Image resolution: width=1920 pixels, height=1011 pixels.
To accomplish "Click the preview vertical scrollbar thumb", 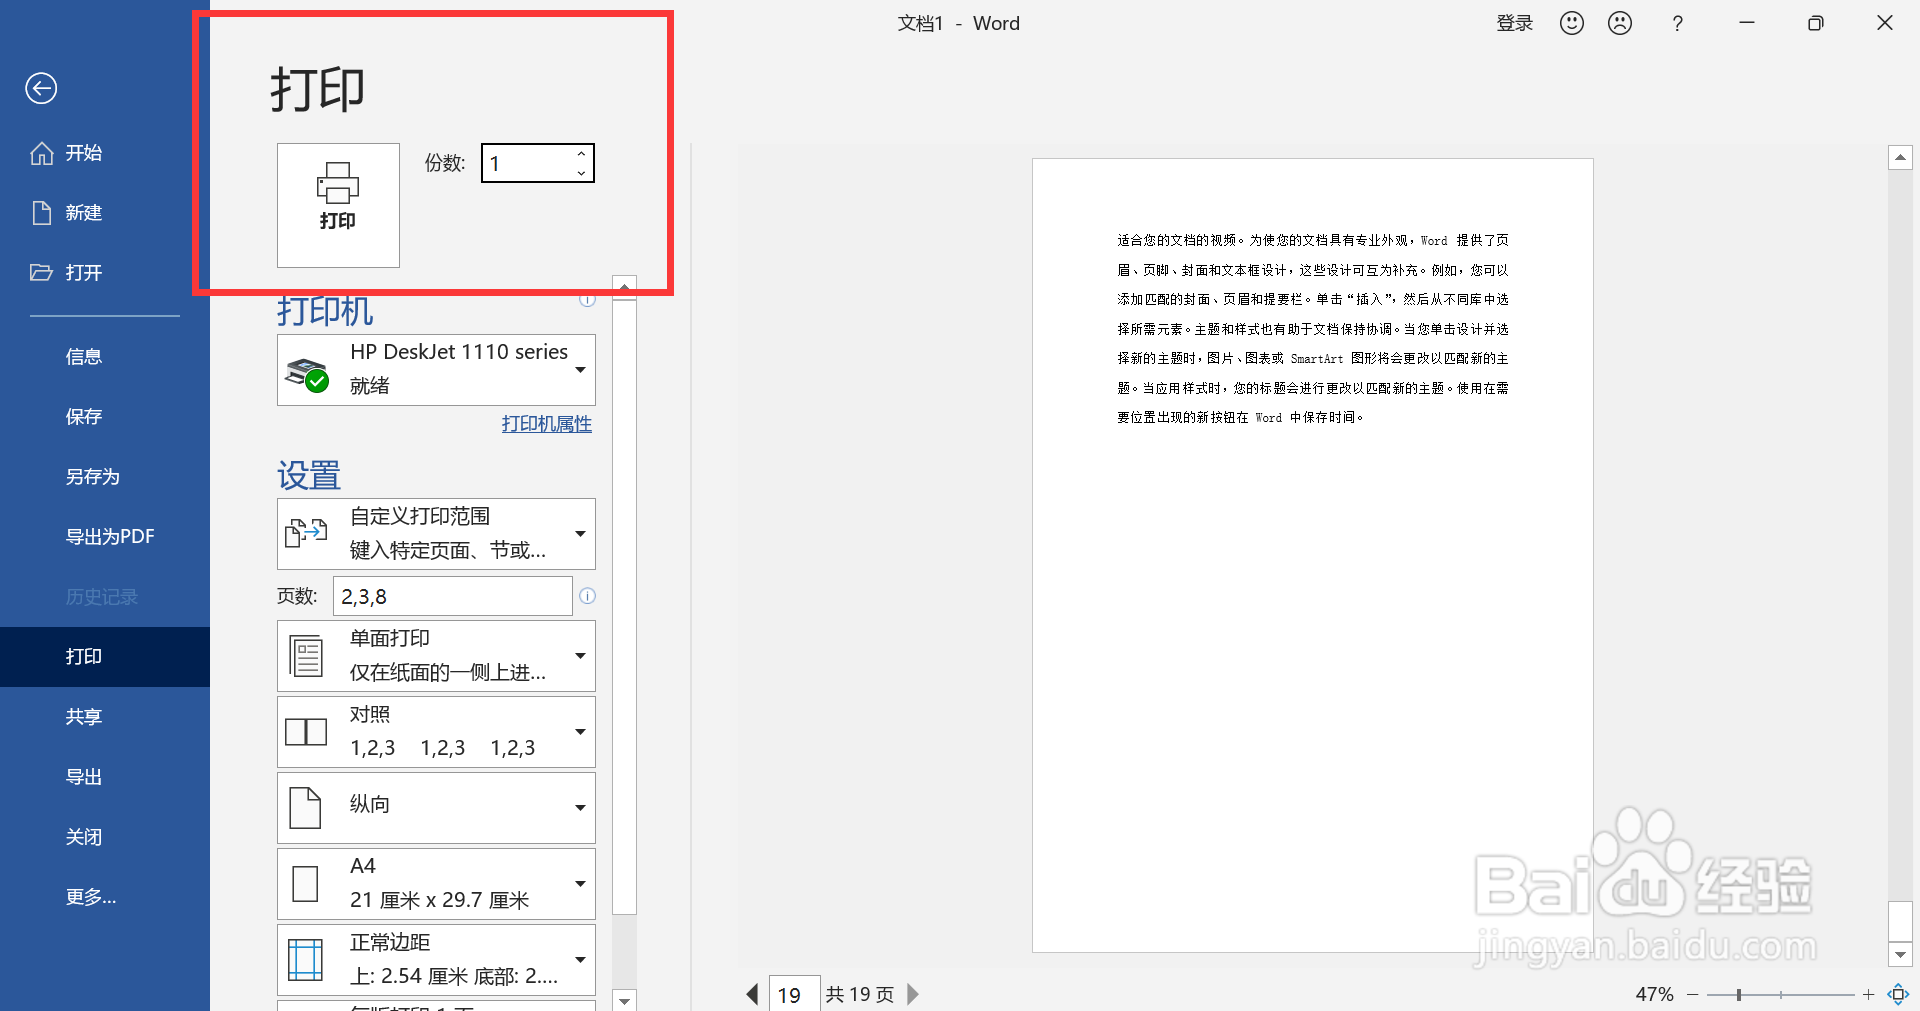I will tap(1900, 921).
